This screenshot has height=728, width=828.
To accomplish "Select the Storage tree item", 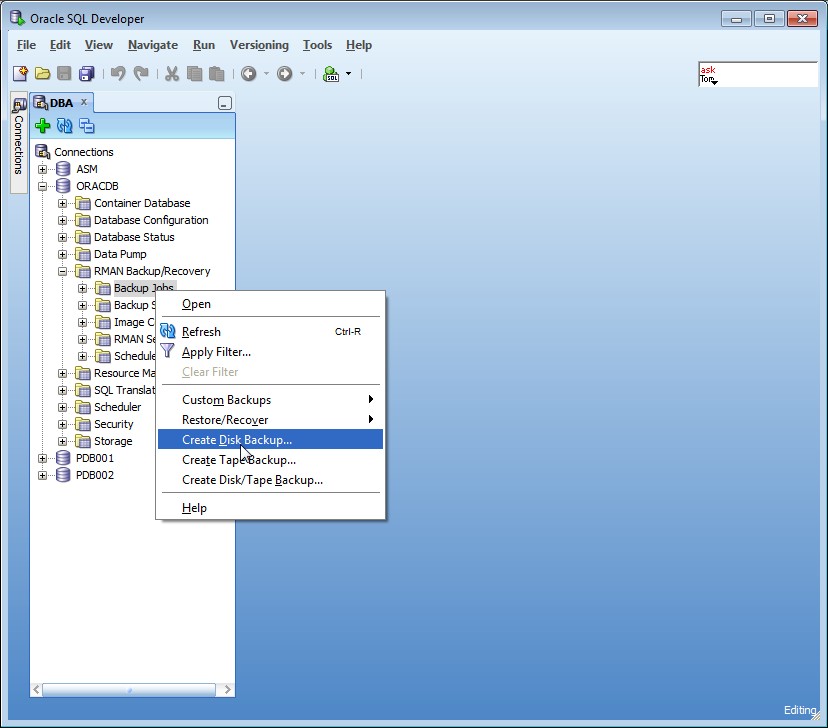I will point(113,441).
